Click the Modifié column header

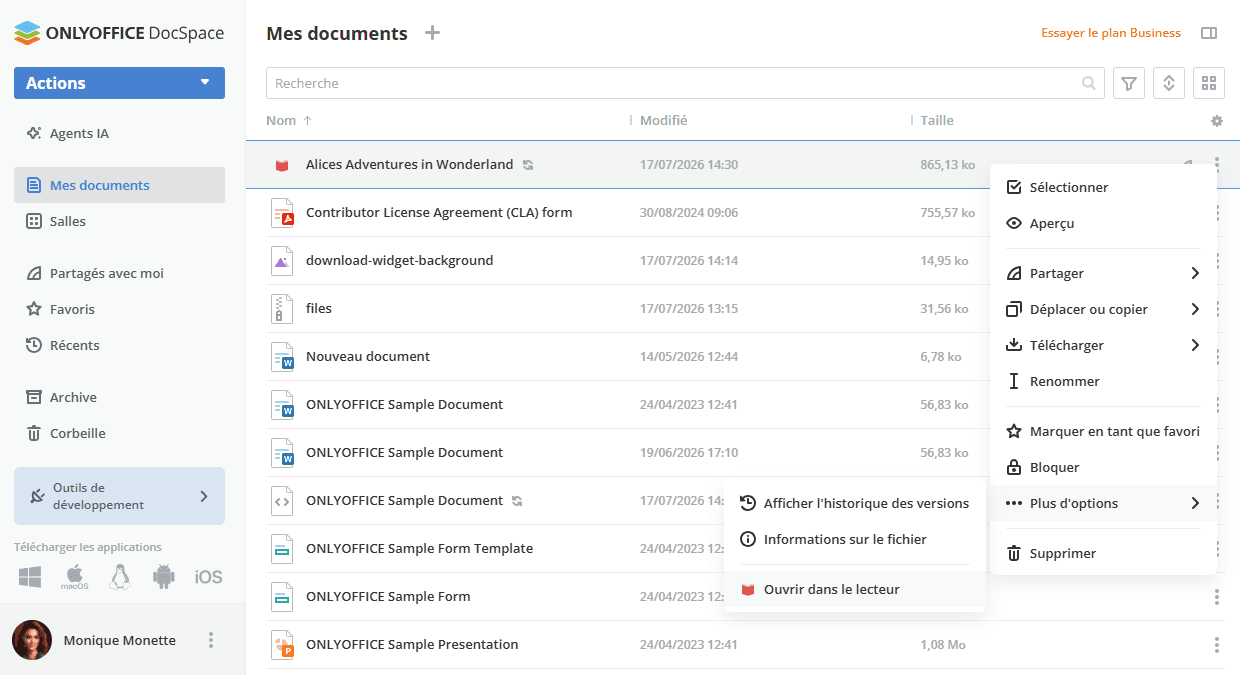pyautogui.click(x=663, y=120)
